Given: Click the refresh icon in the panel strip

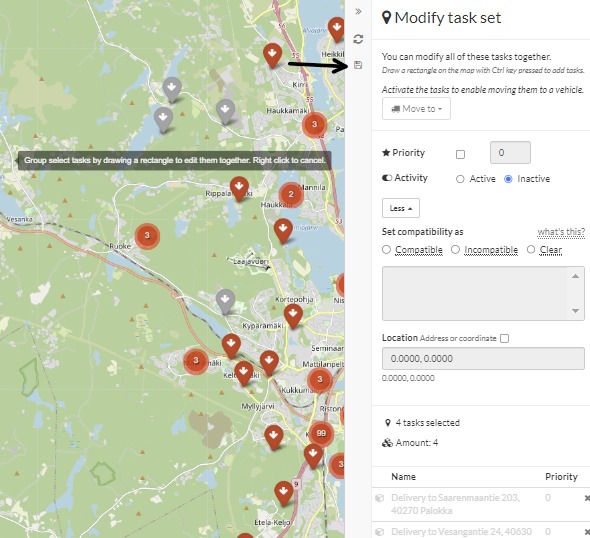Looking at the screenshot, I should point(358,39).
